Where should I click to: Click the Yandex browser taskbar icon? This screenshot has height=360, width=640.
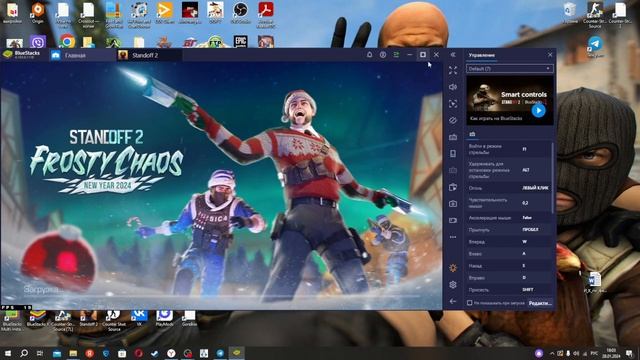(x=171, y=353)
